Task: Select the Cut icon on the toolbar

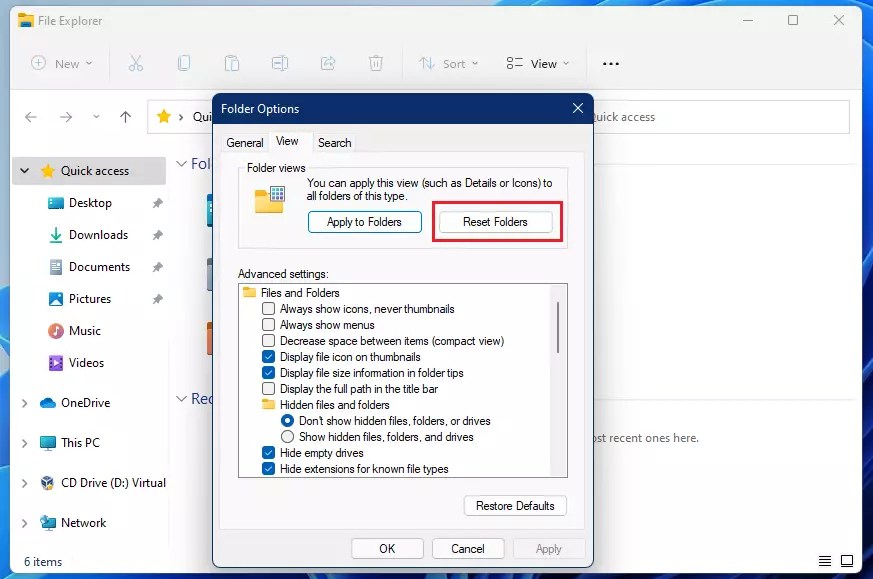Action: pyautogui.click(x=136, y=62)
